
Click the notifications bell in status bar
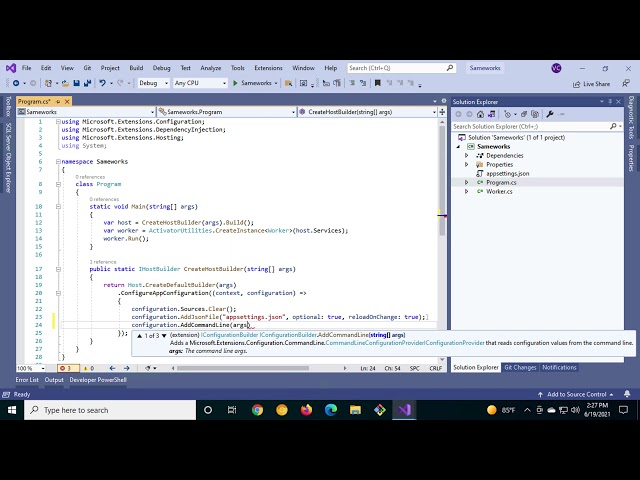pyautogui.click(x=627, y=394)
